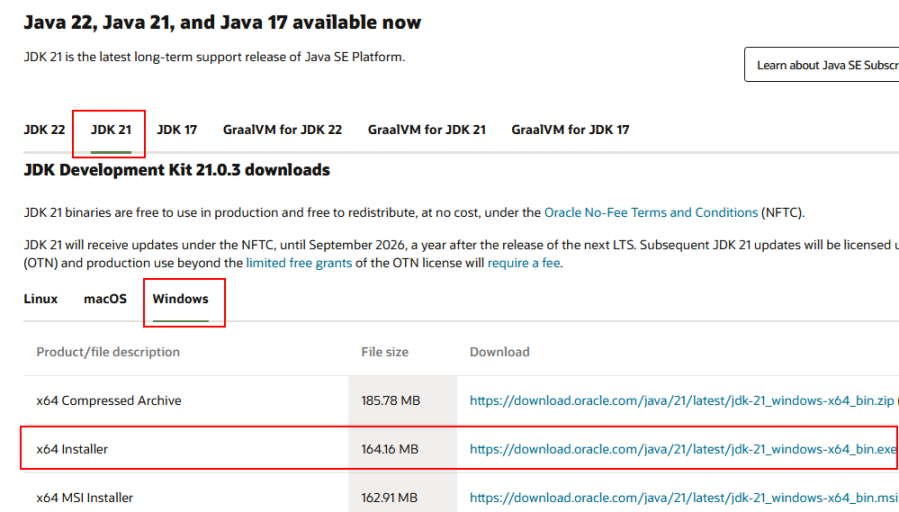Open the limited free grants link

pyautogui.click(x=298, y=263)
